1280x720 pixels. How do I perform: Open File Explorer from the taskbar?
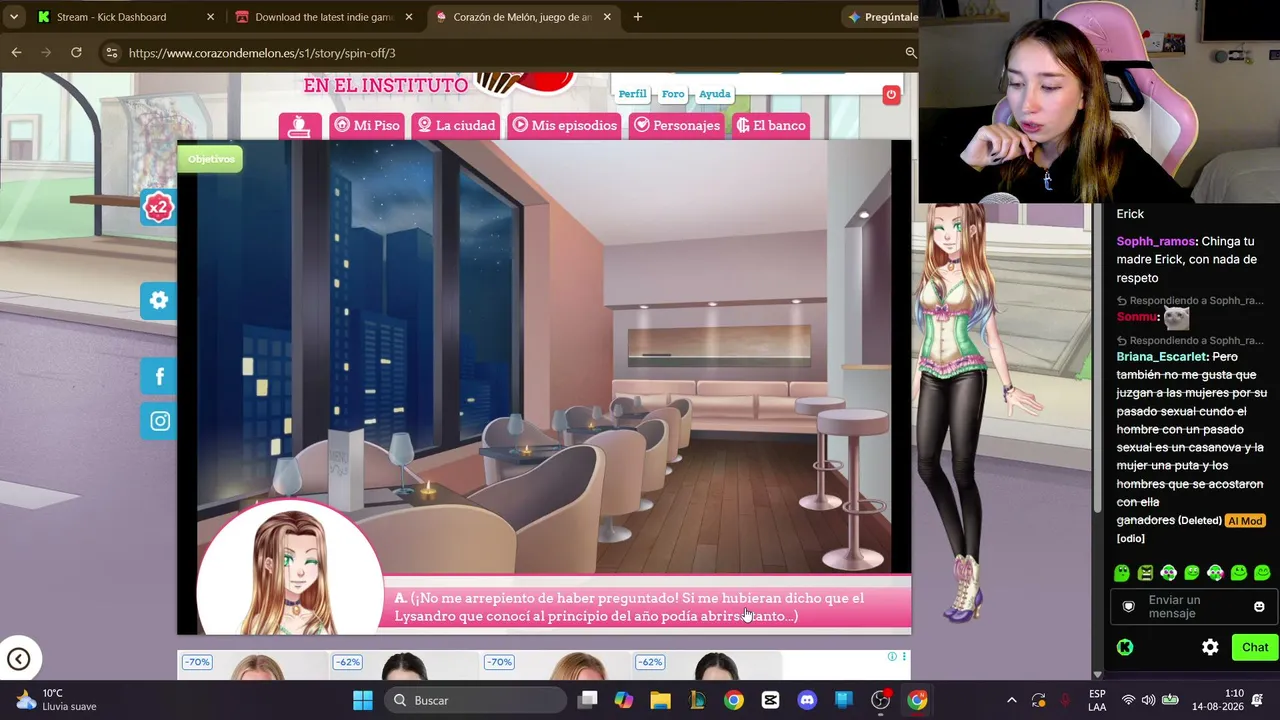click(x=660, y=700)
